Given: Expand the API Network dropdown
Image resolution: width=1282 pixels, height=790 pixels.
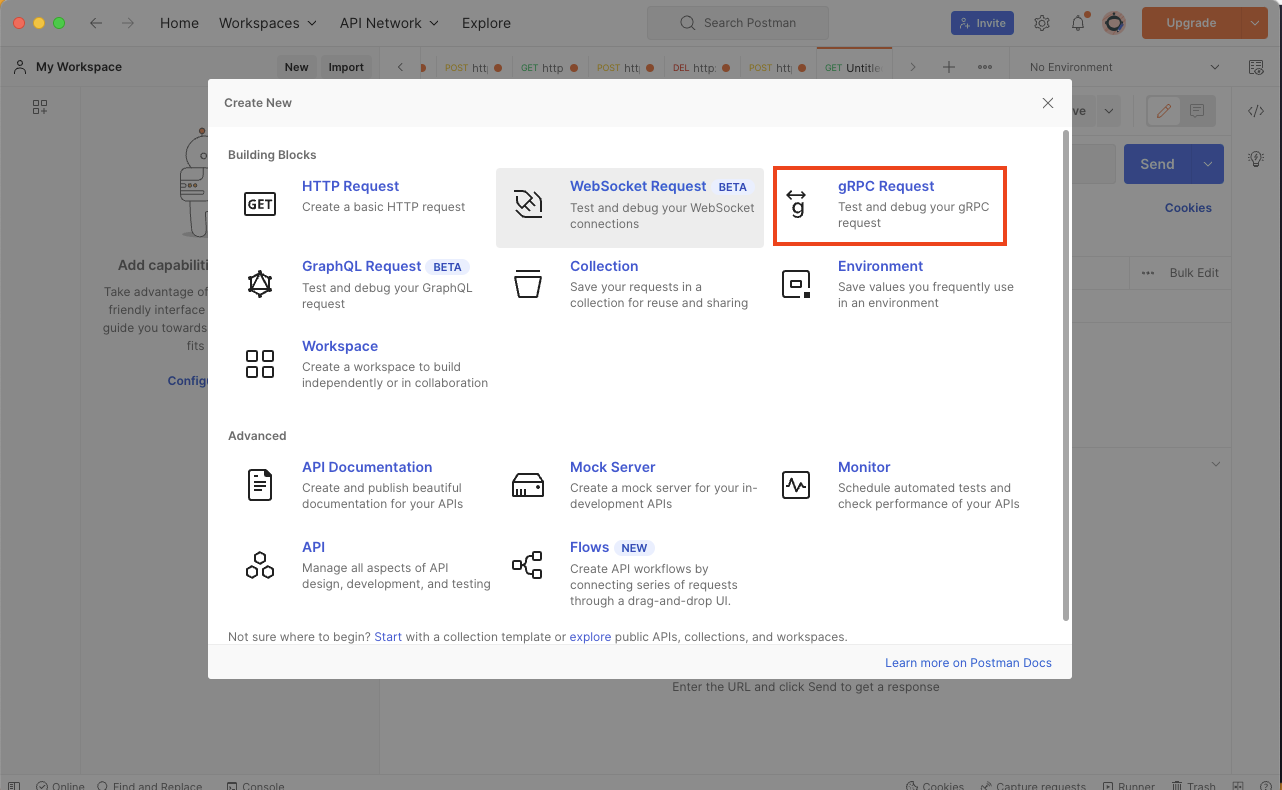Looking at the screenshot, I should pos(389,23).
